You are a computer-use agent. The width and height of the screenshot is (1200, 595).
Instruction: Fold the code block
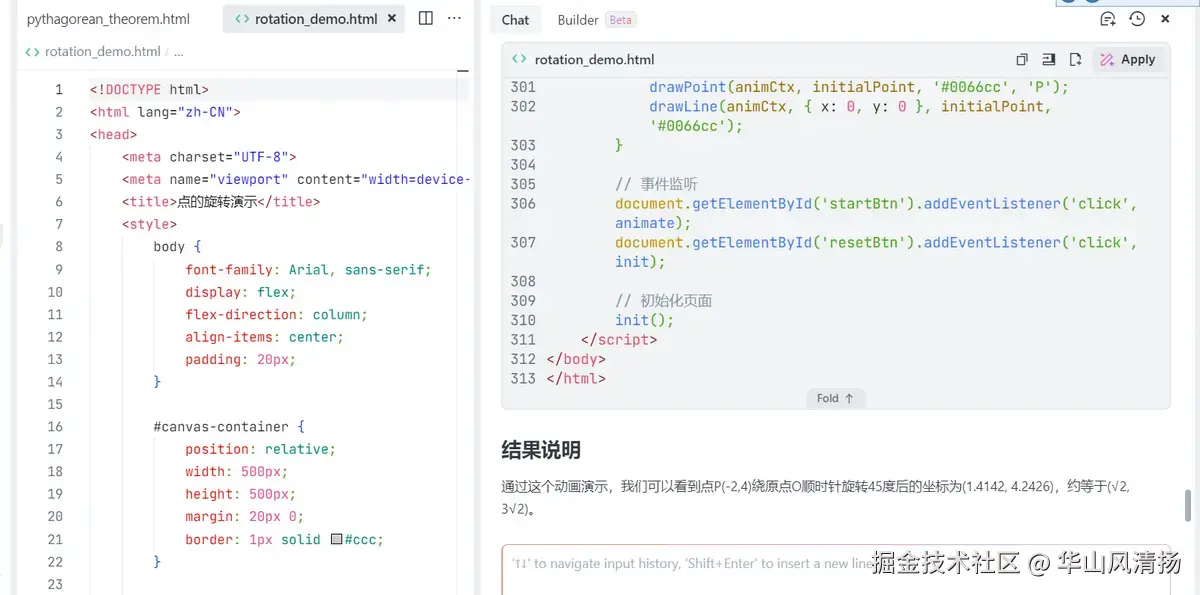pyautogui.click(x=835, y=398)
